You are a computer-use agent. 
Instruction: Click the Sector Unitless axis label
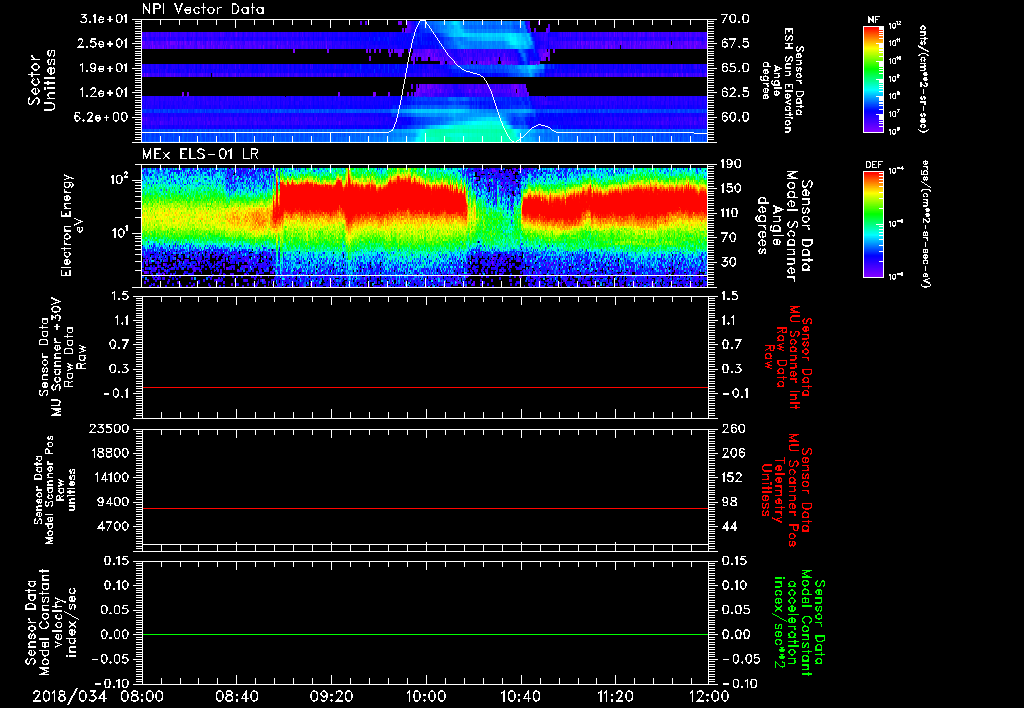(42, 80)
